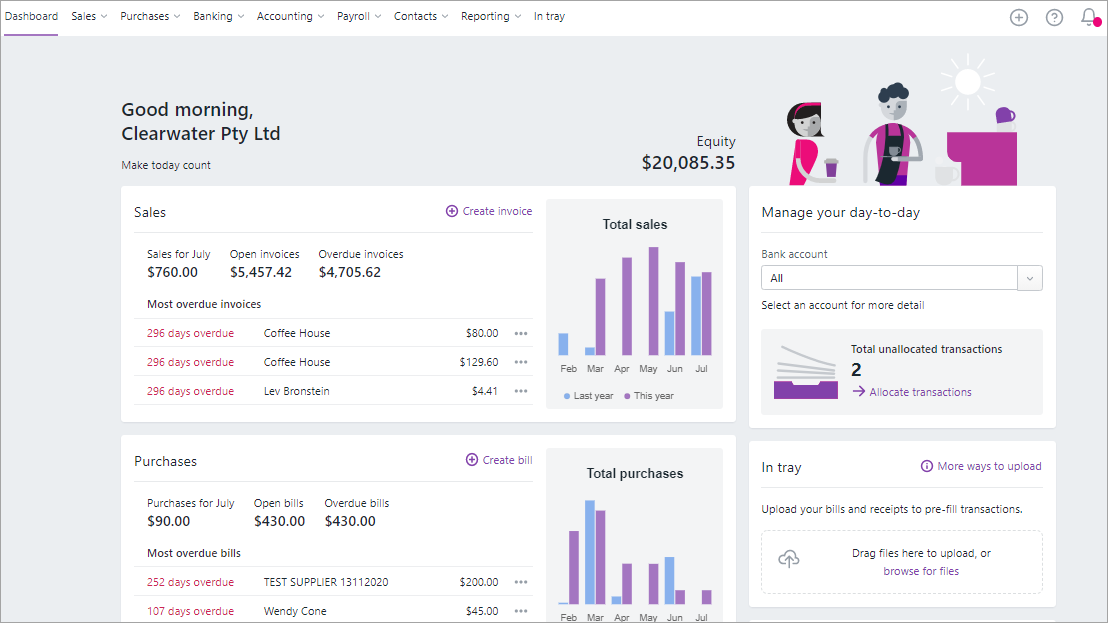The image size is (1108, 623).
Task: Expand the Sales menu
Action: 89,16
